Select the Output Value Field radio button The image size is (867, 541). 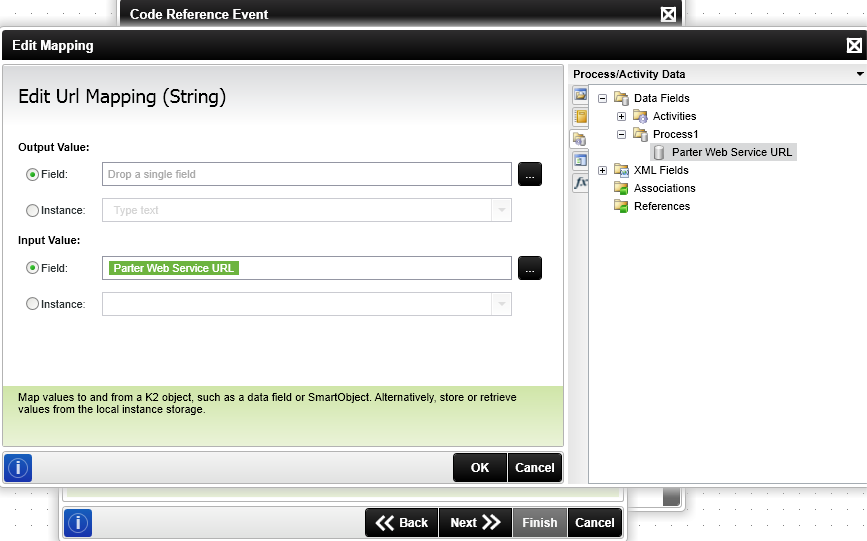33,175
